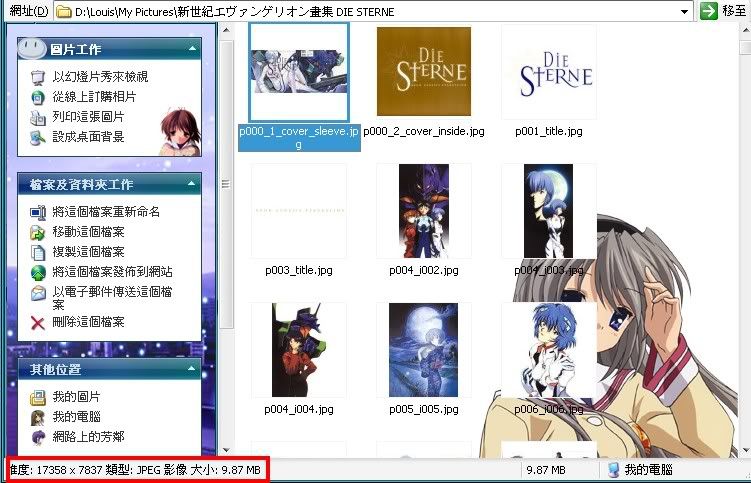Click the set as desktop background icon
The height and width of the screenshot is (483, 751).
pyautogui.click(x=37, y=138)
